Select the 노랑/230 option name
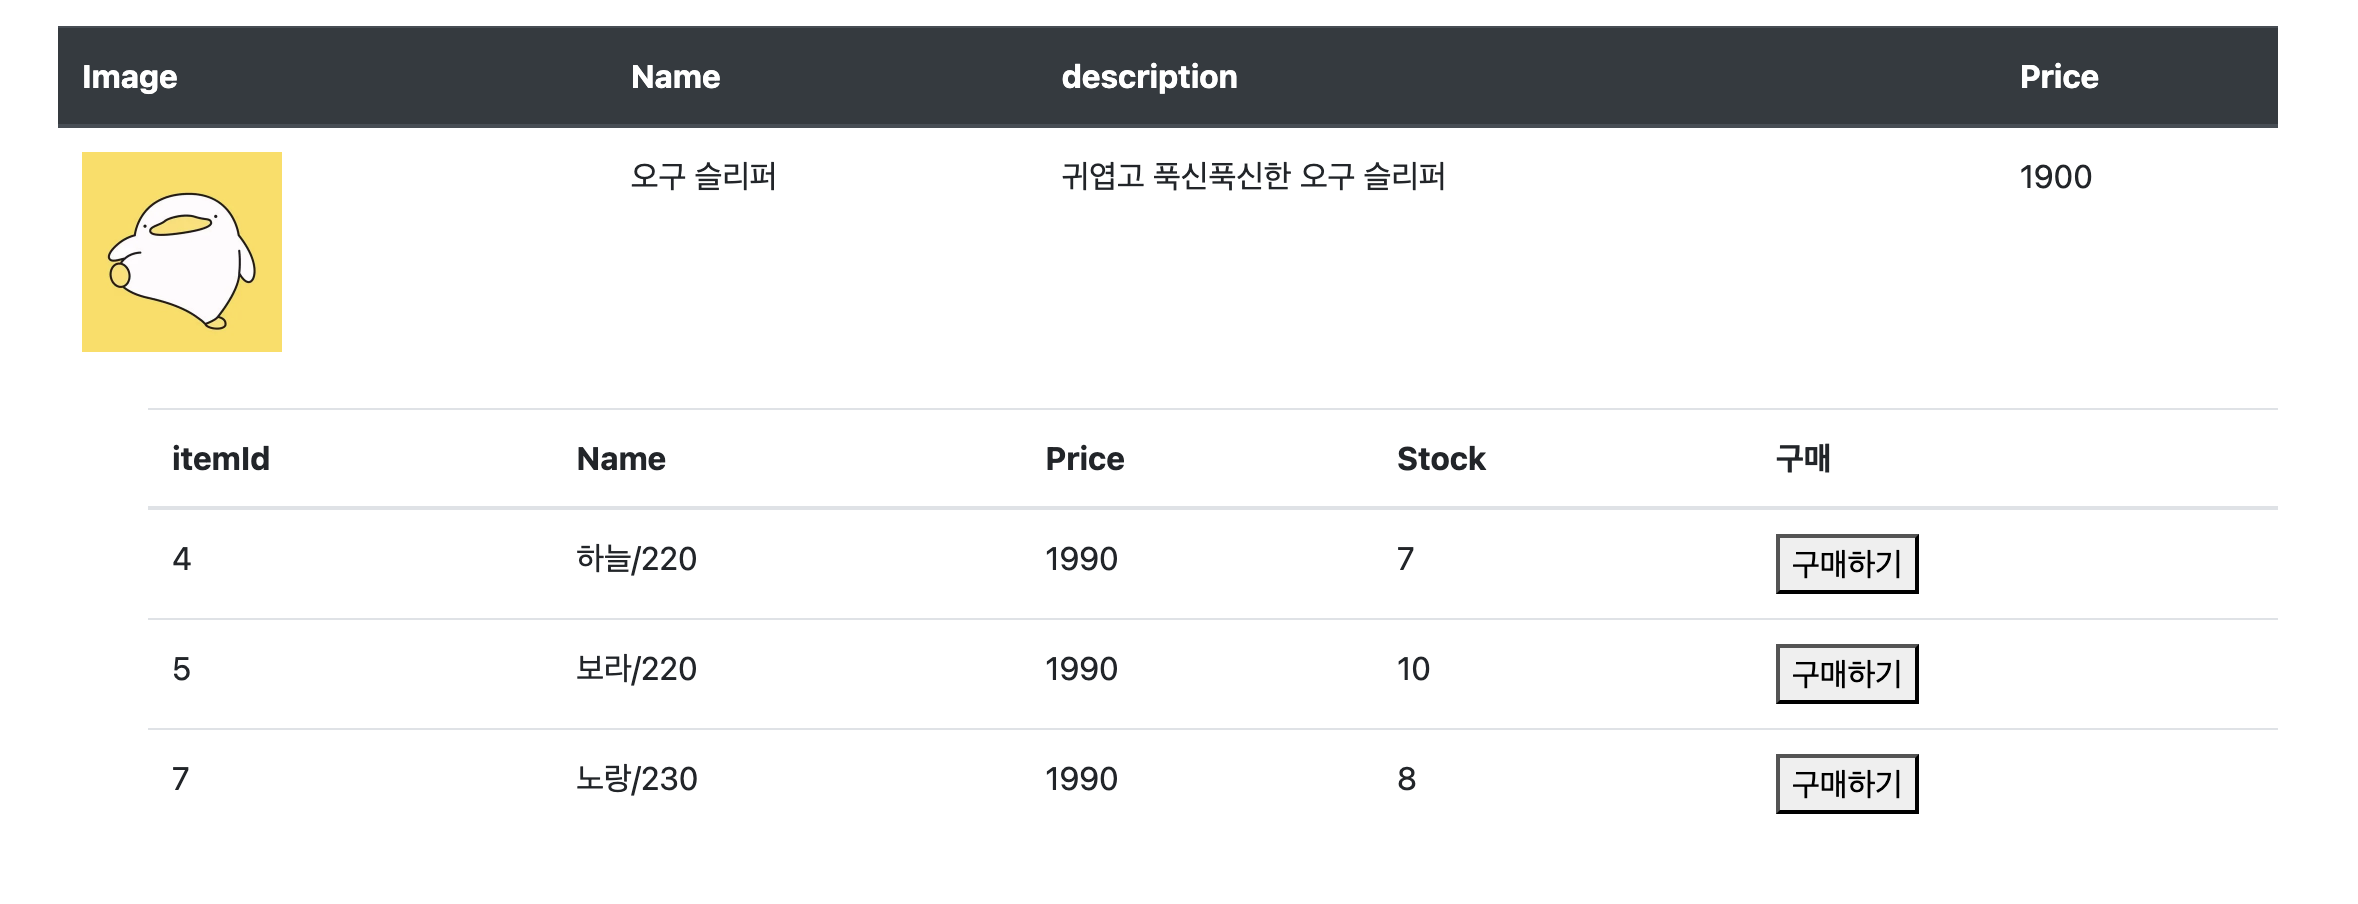This screenshot has height=904, width=2358. [x=636, y=779]
